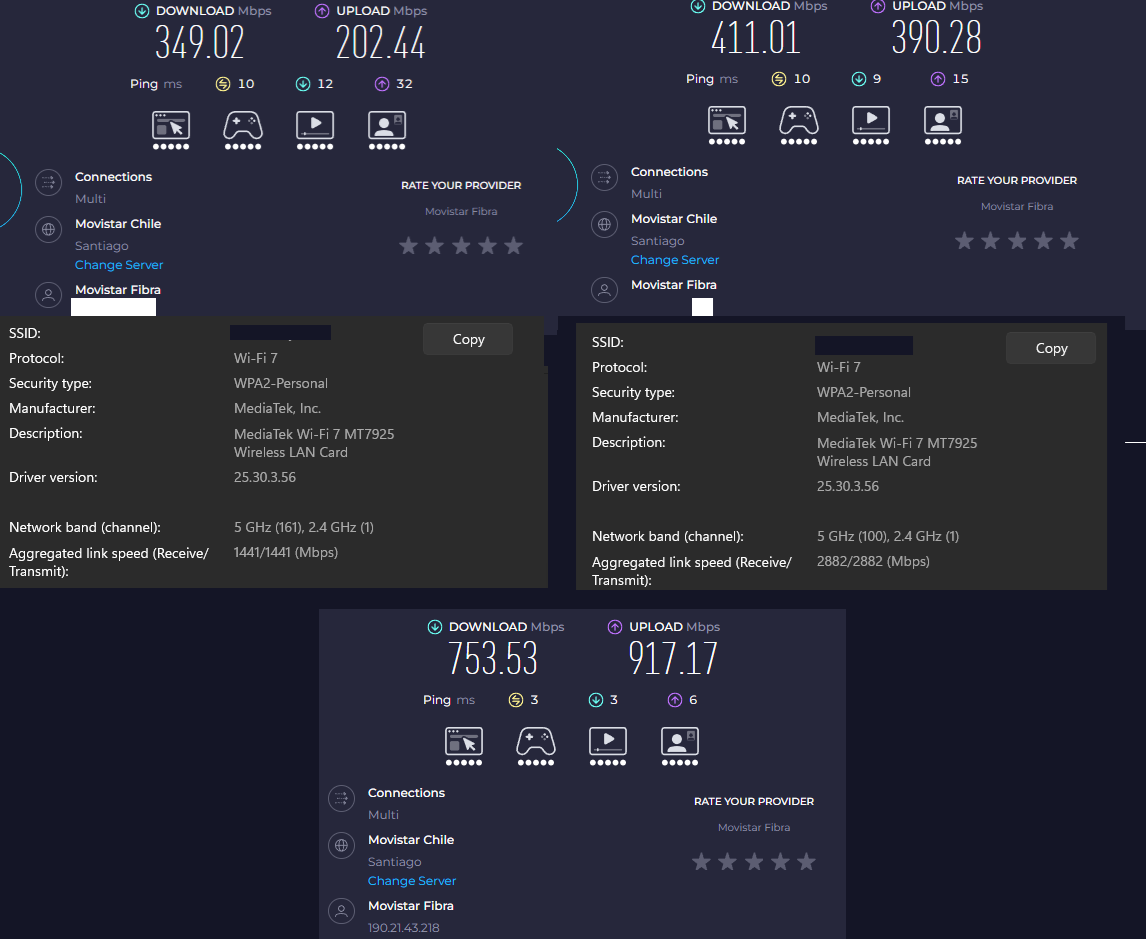Viewport: 1146px width, 939px height.
Task: Click the video streaming icon under the 411.01 result
Action: point(870,120)
